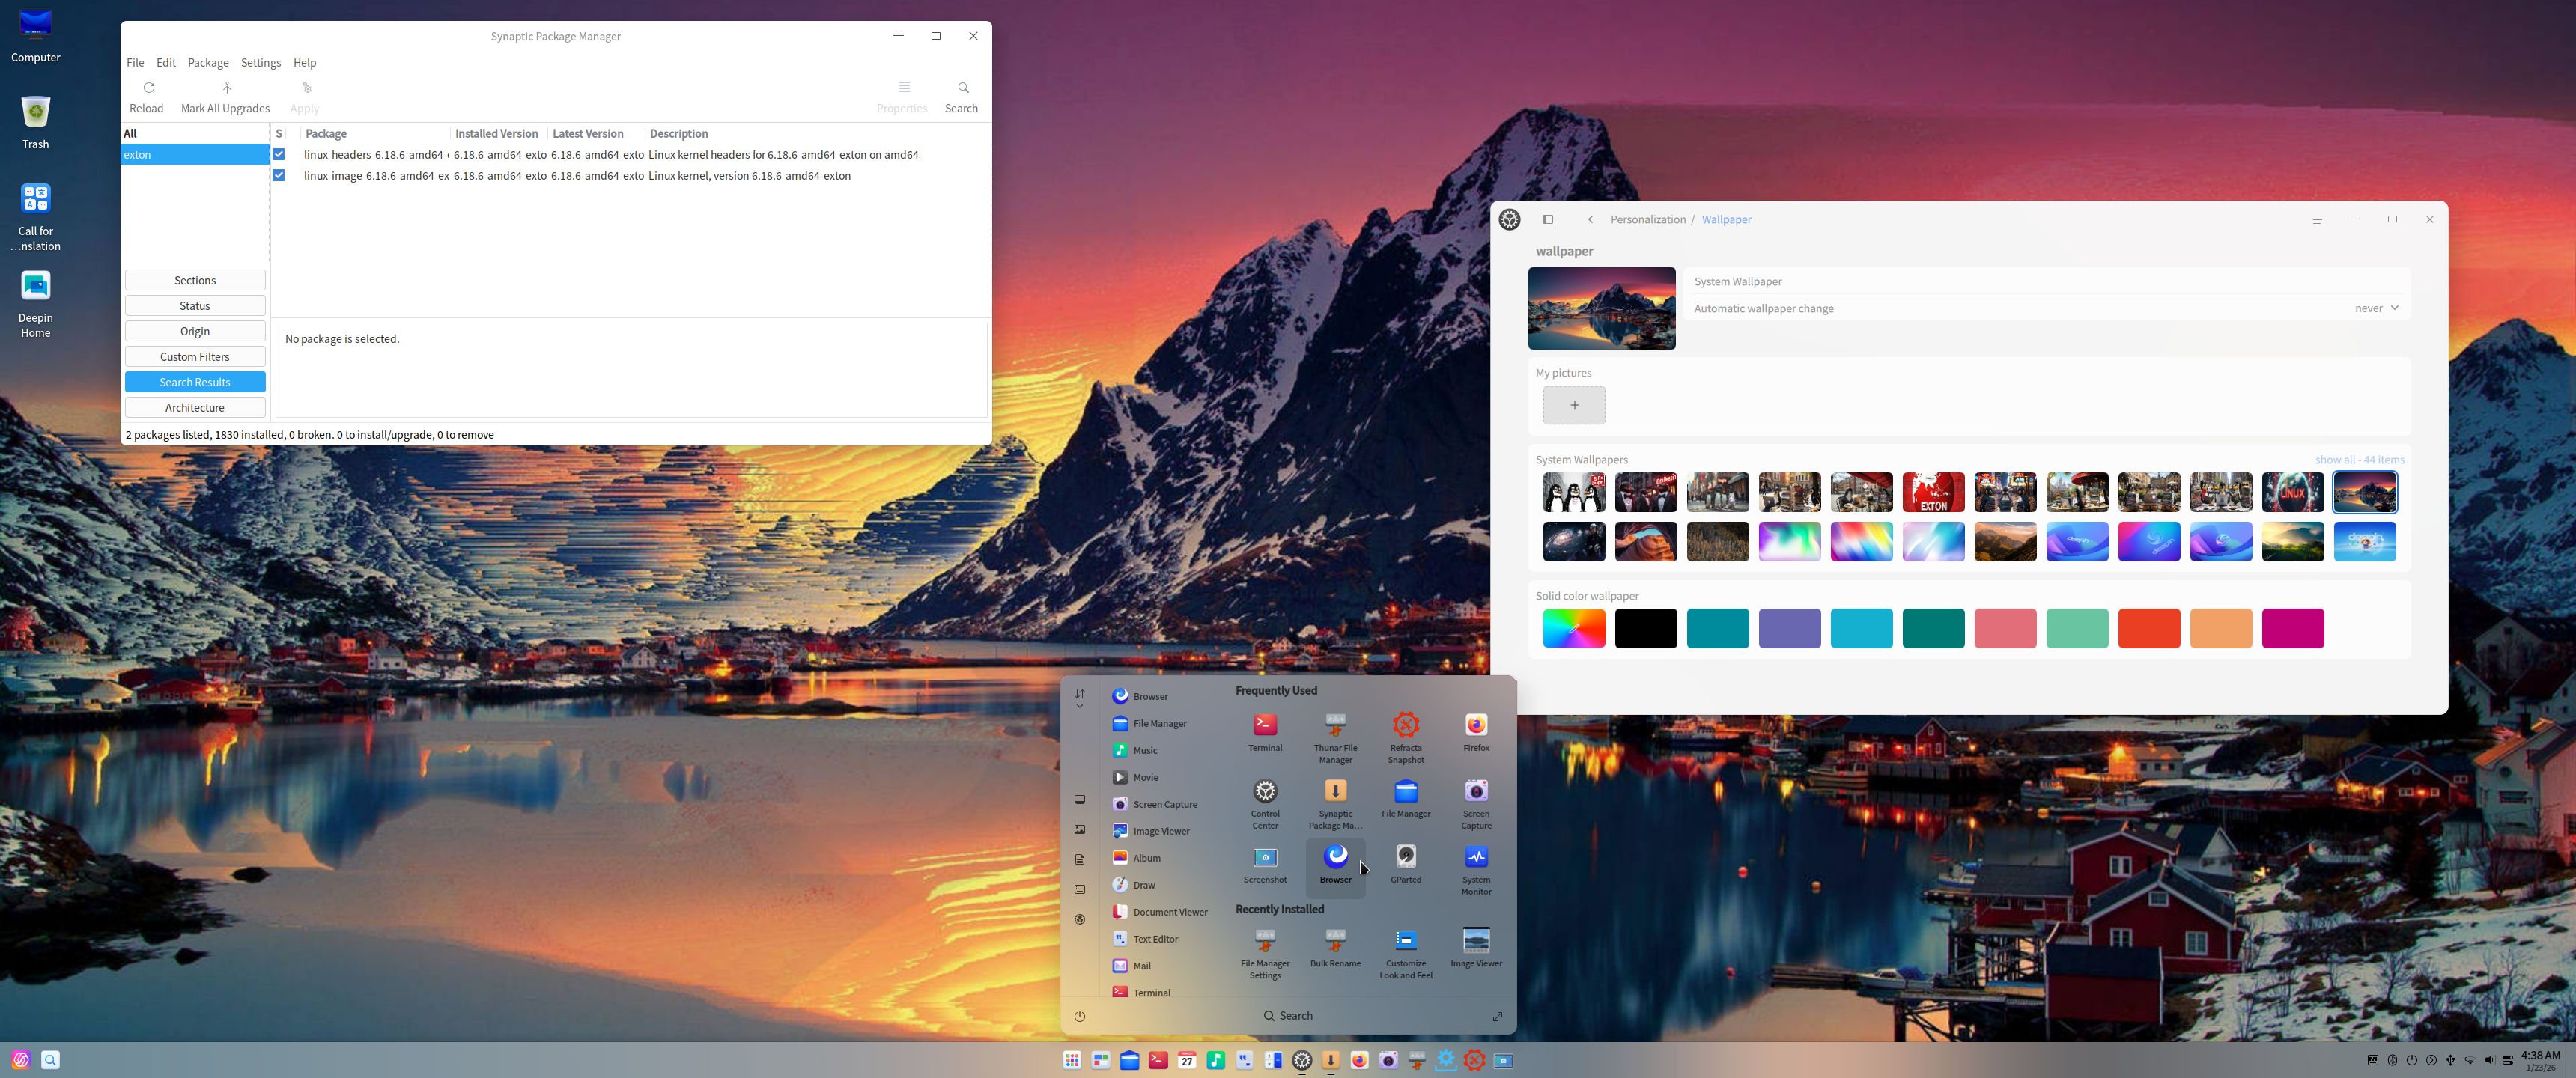Click the Custom Filters button
Viewport: 2576px width, 1078px height.
pos(195,356)
